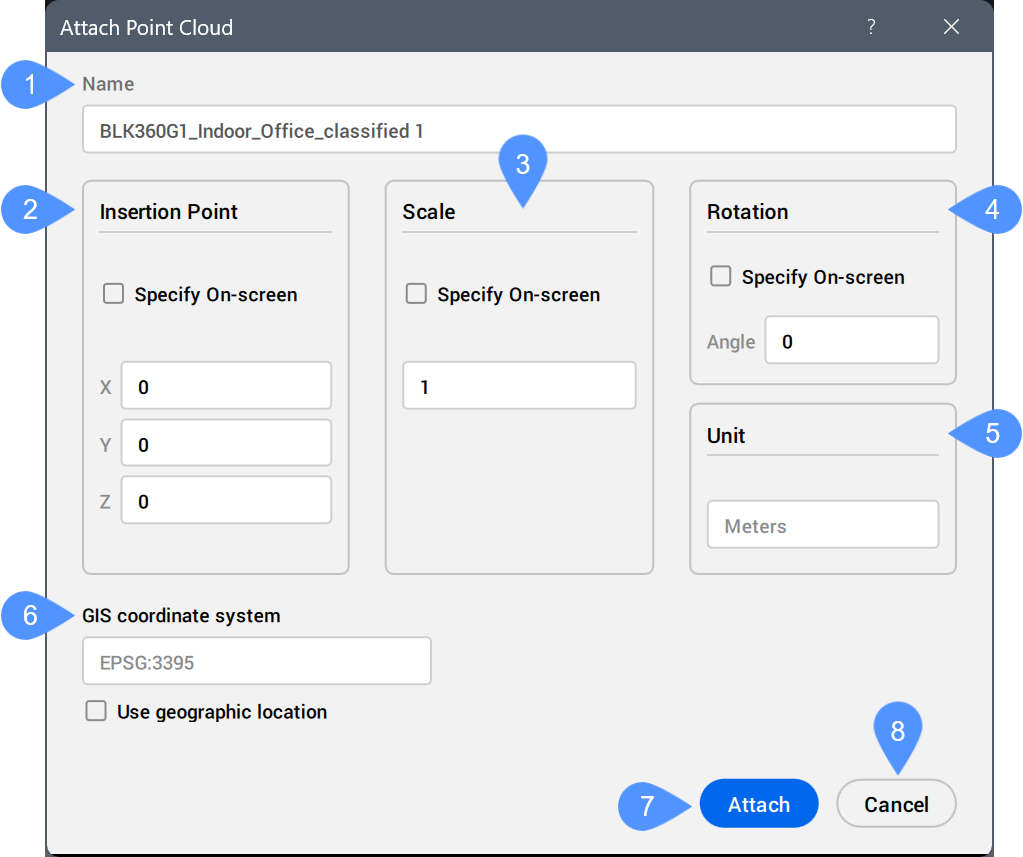Enable Specify On-screen for Insertion Point
Screen dimensions: 1023x857
click(114, 294)
